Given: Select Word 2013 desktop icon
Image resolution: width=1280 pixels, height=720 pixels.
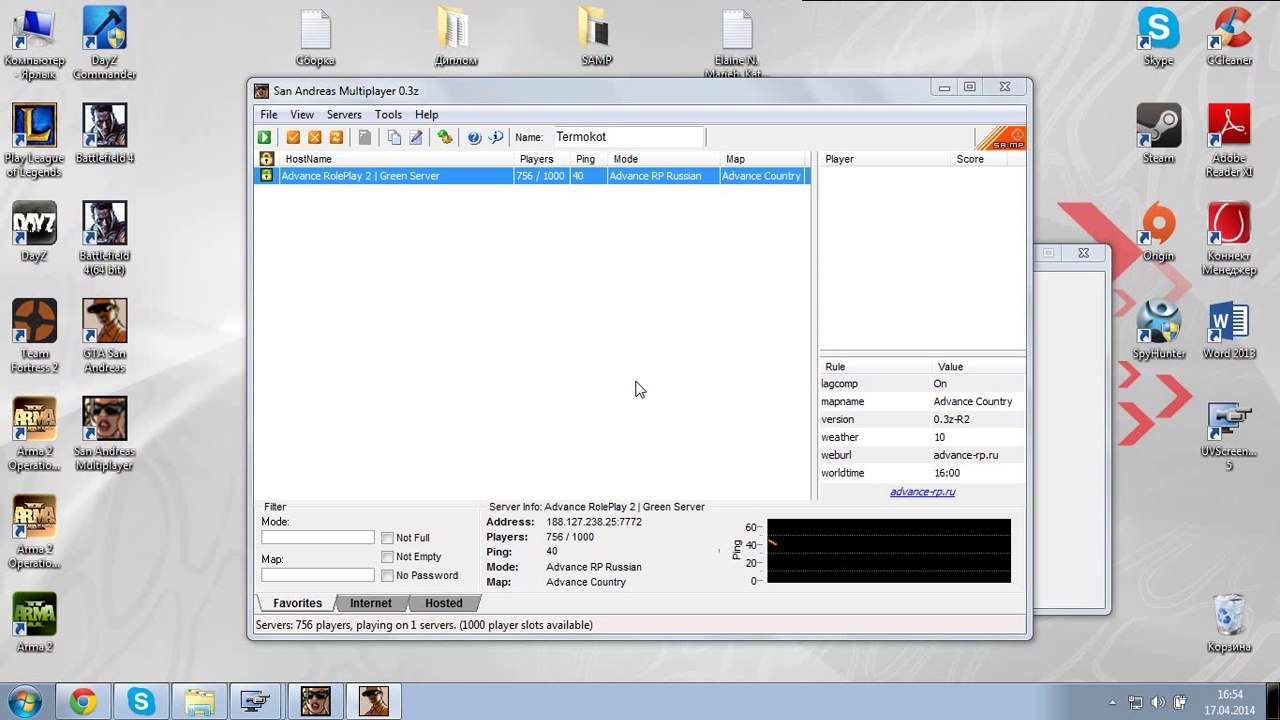Looking at the screenshot, I should point(1229,330).
